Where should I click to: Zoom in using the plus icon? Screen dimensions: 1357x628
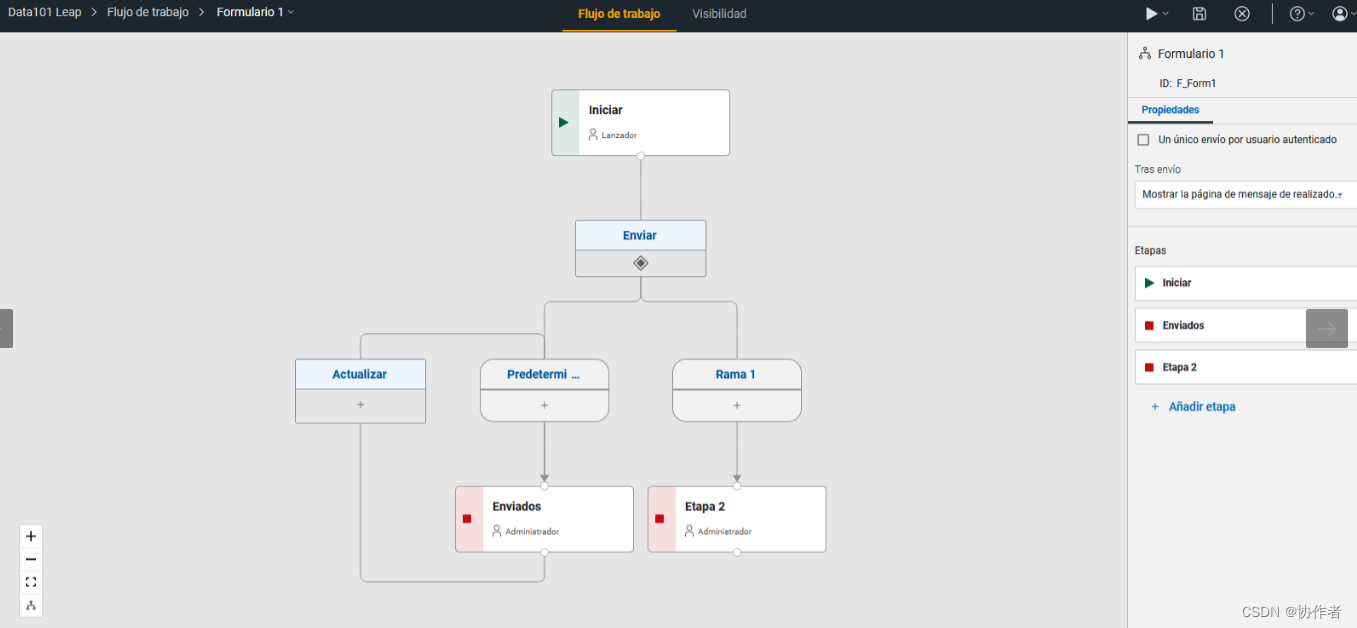coord(31,536)
